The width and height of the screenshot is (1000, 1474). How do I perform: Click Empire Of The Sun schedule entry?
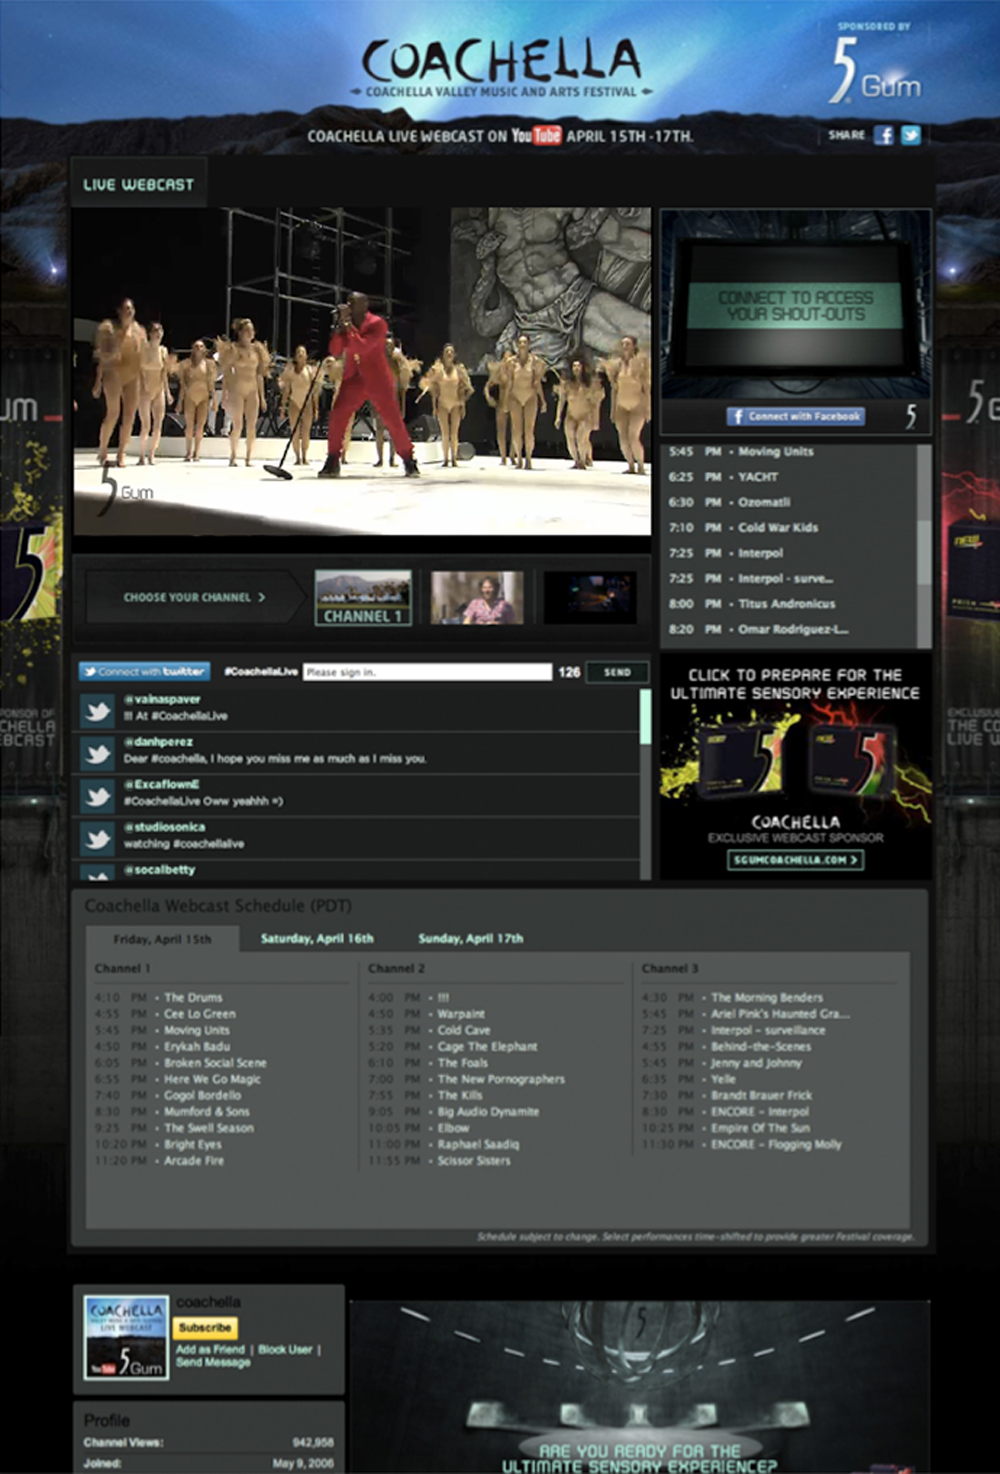(761, 1128)
